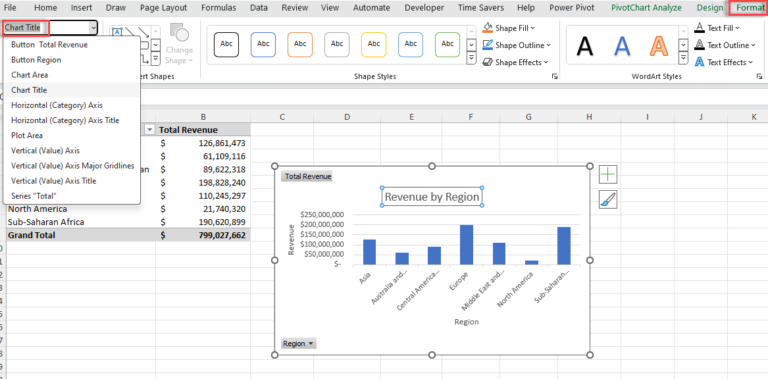Switch to the Developer tab

[424, 7]
